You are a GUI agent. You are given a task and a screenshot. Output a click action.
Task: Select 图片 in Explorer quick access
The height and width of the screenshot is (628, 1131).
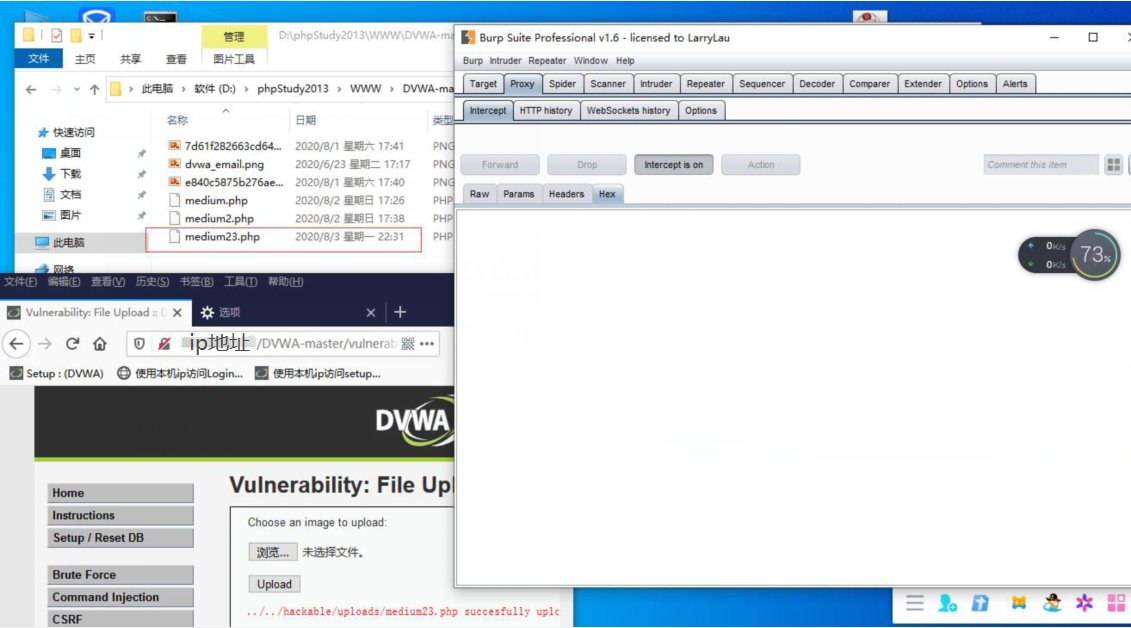(x=70, y=215)
